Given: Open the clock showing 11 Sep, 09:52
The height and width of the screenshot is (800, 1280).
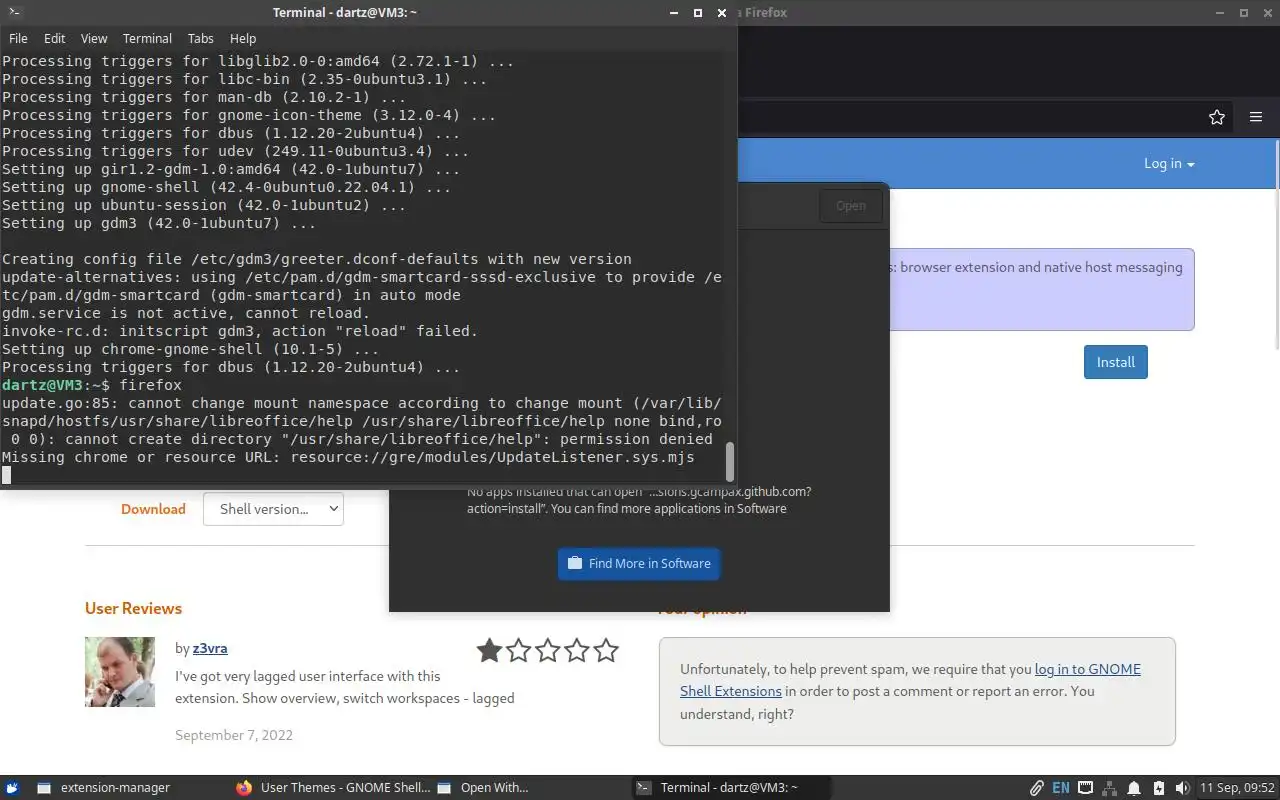Looking at the screenshot, I should [1237, 788].
